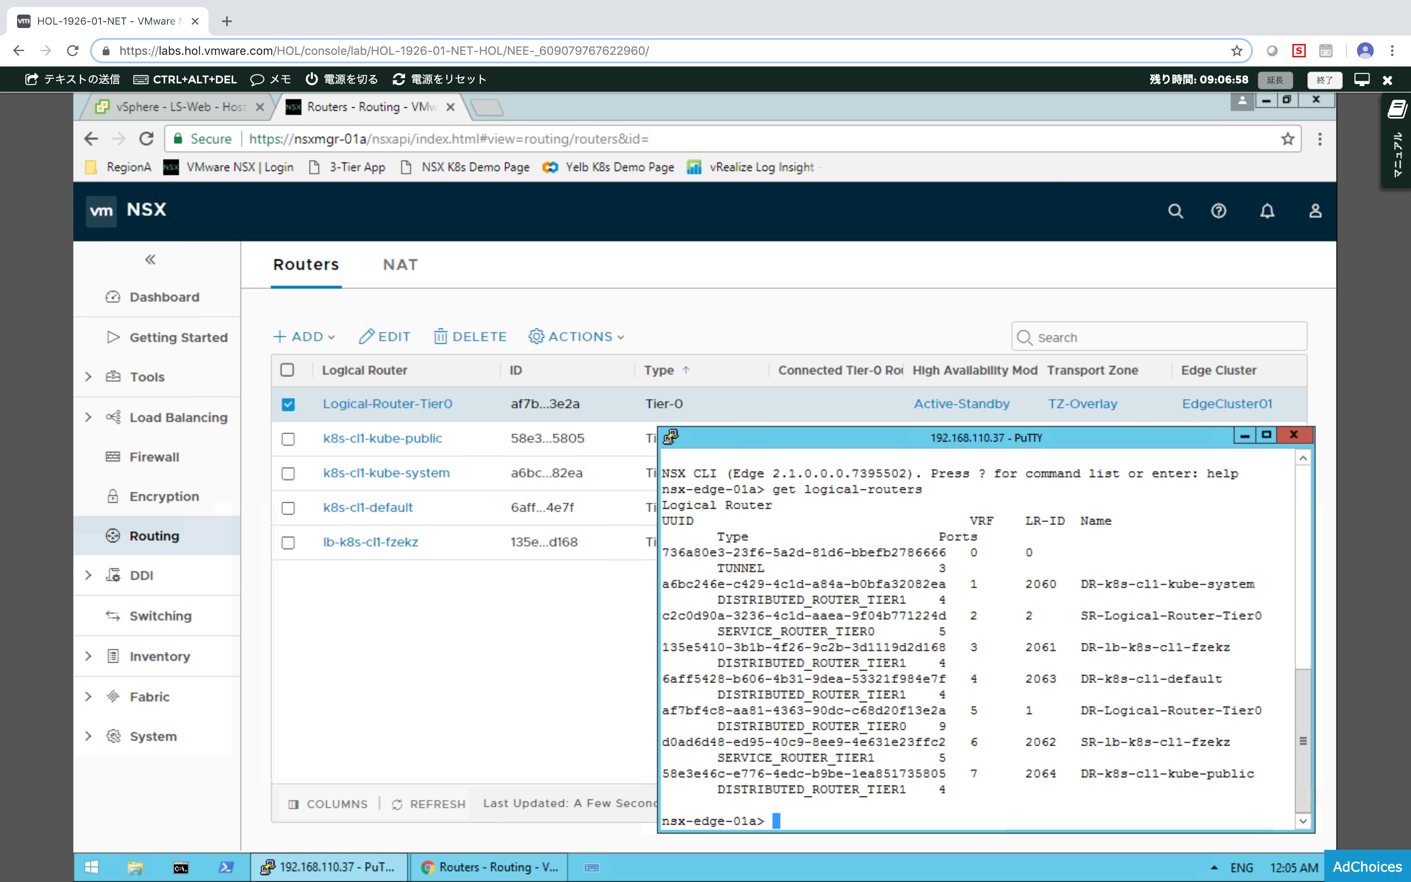The image size is (1411, 882).
Task: Expand the Inventory section in sidebar
Action: coord(88,656)
